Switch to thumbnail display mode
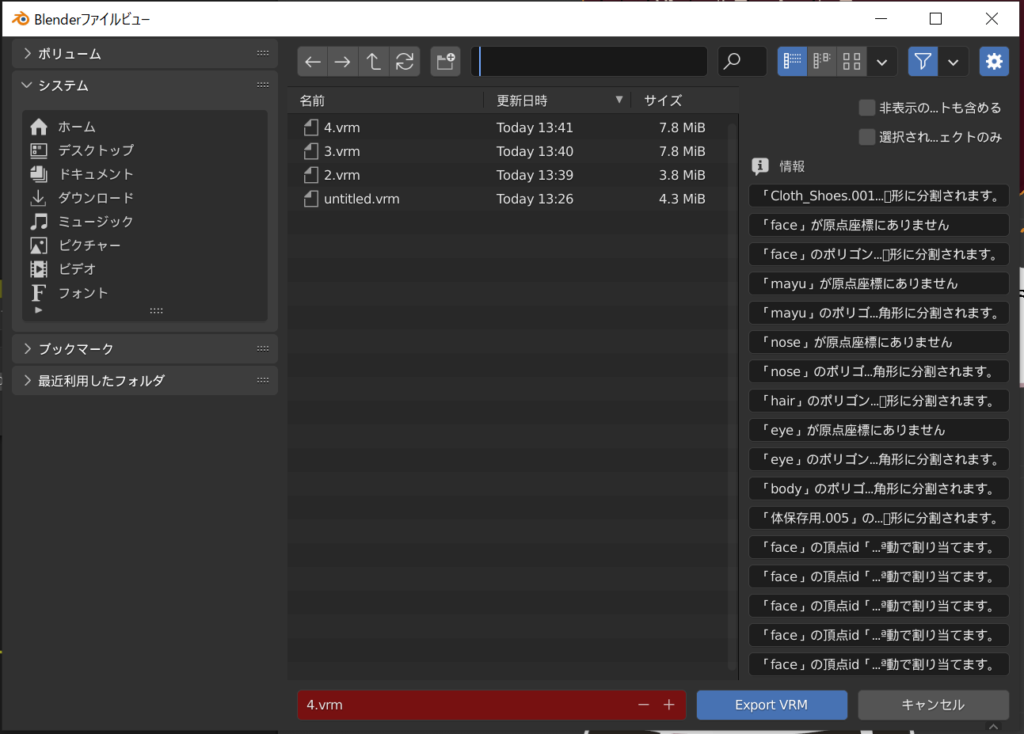1024x734 pixels. tap(851, 61)
